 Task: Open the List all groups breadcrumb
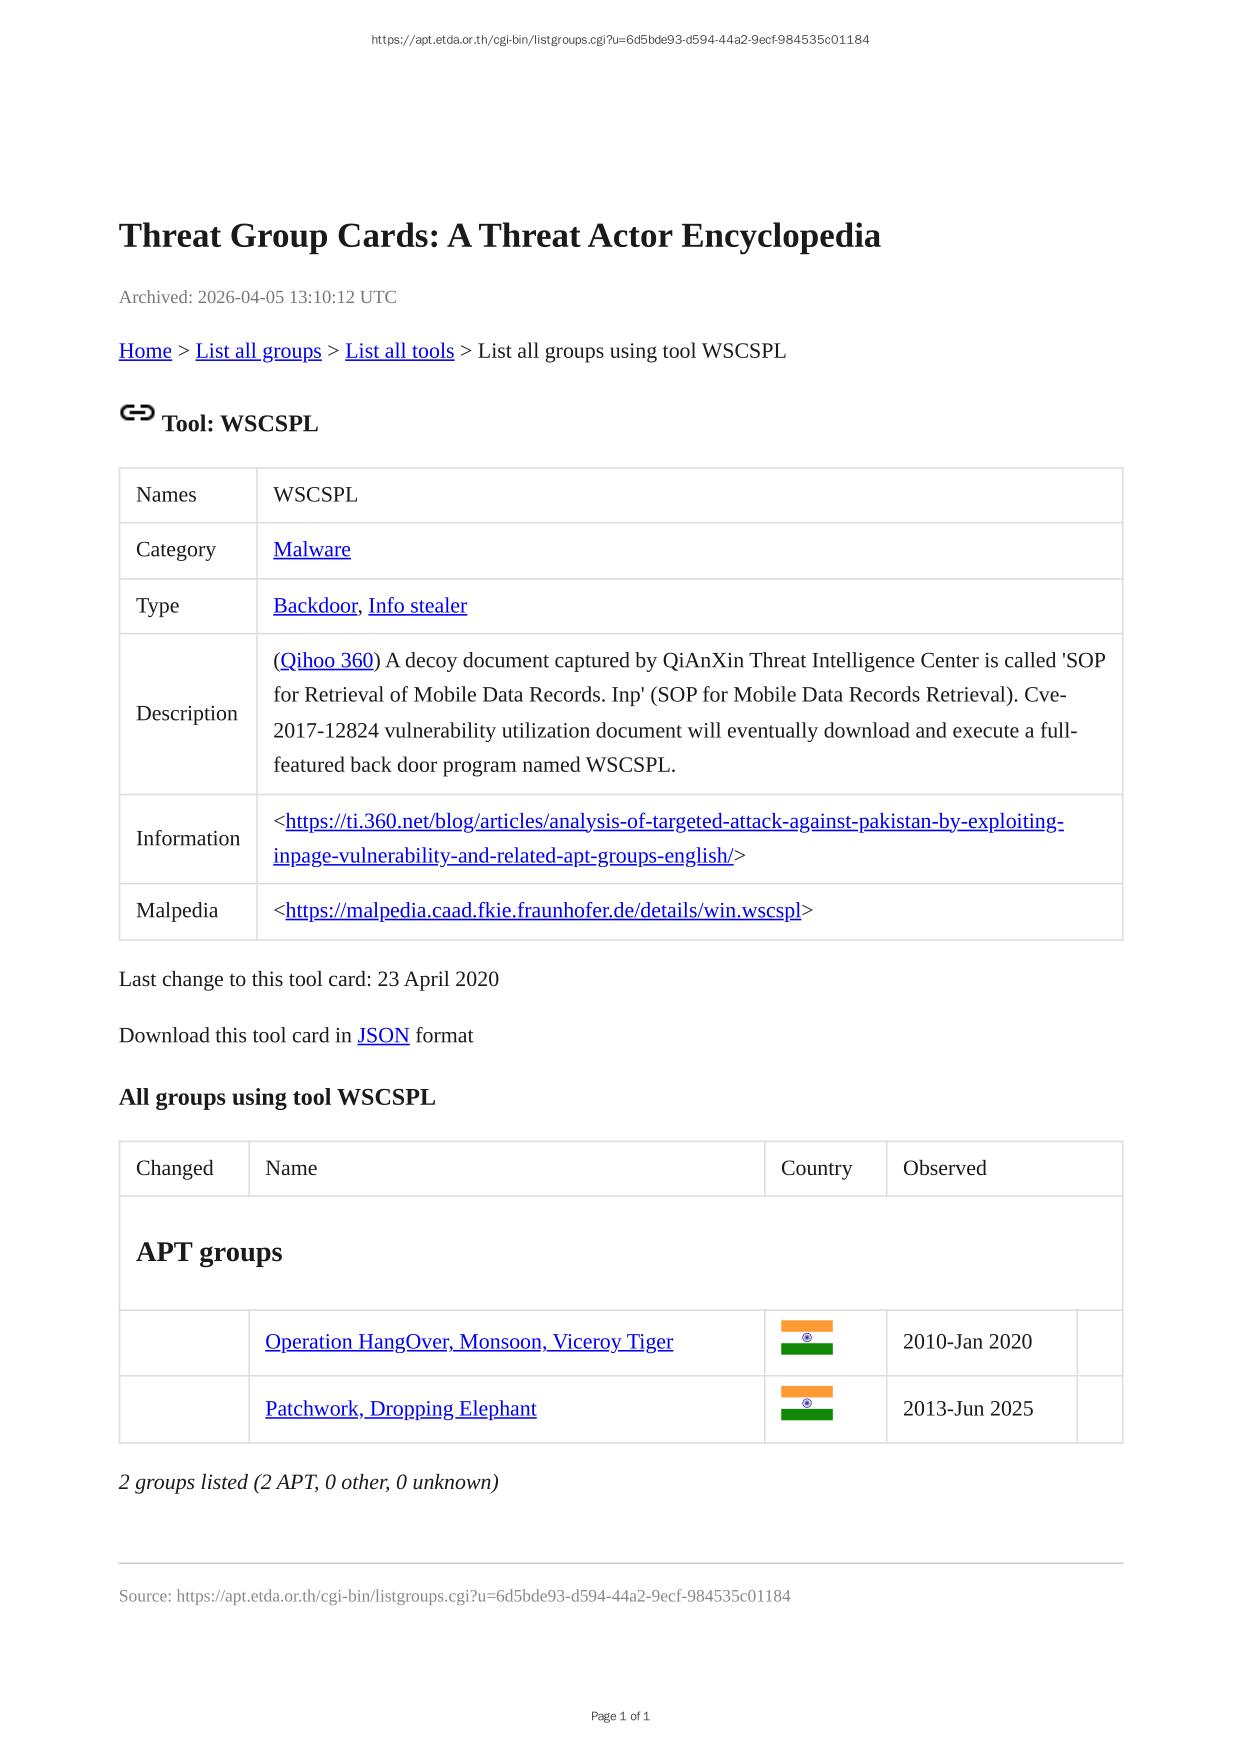(x=258, y=351)
